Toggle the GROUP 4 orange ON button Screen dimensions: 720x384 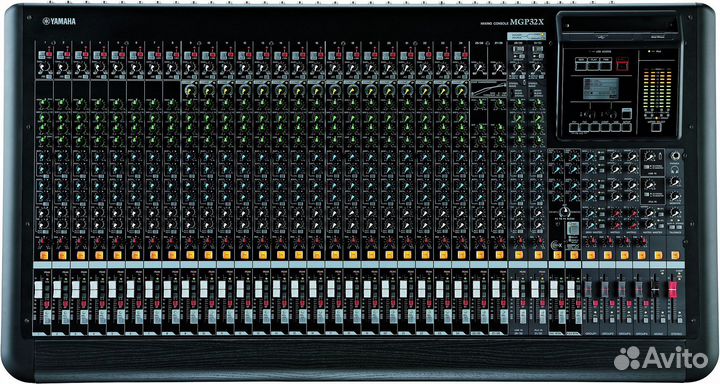[x=641, y=255]
